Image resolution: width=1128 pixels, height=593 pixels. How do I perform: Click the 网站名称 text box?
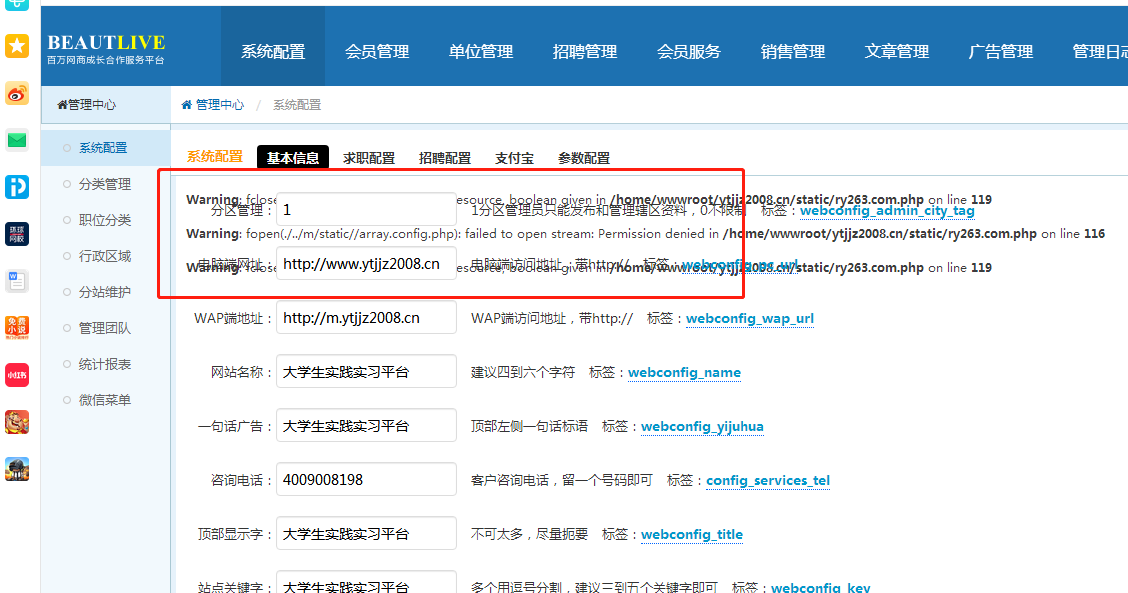click(365, 371)
